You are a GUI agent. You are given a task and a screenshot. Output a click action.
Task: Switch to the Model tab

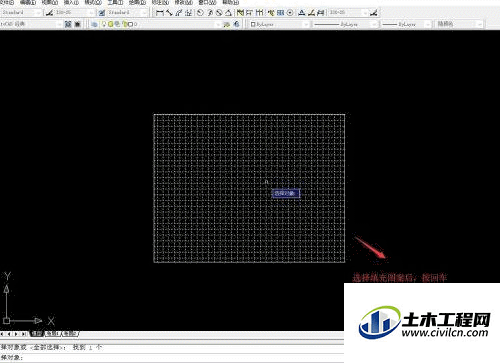click(37, 333)
